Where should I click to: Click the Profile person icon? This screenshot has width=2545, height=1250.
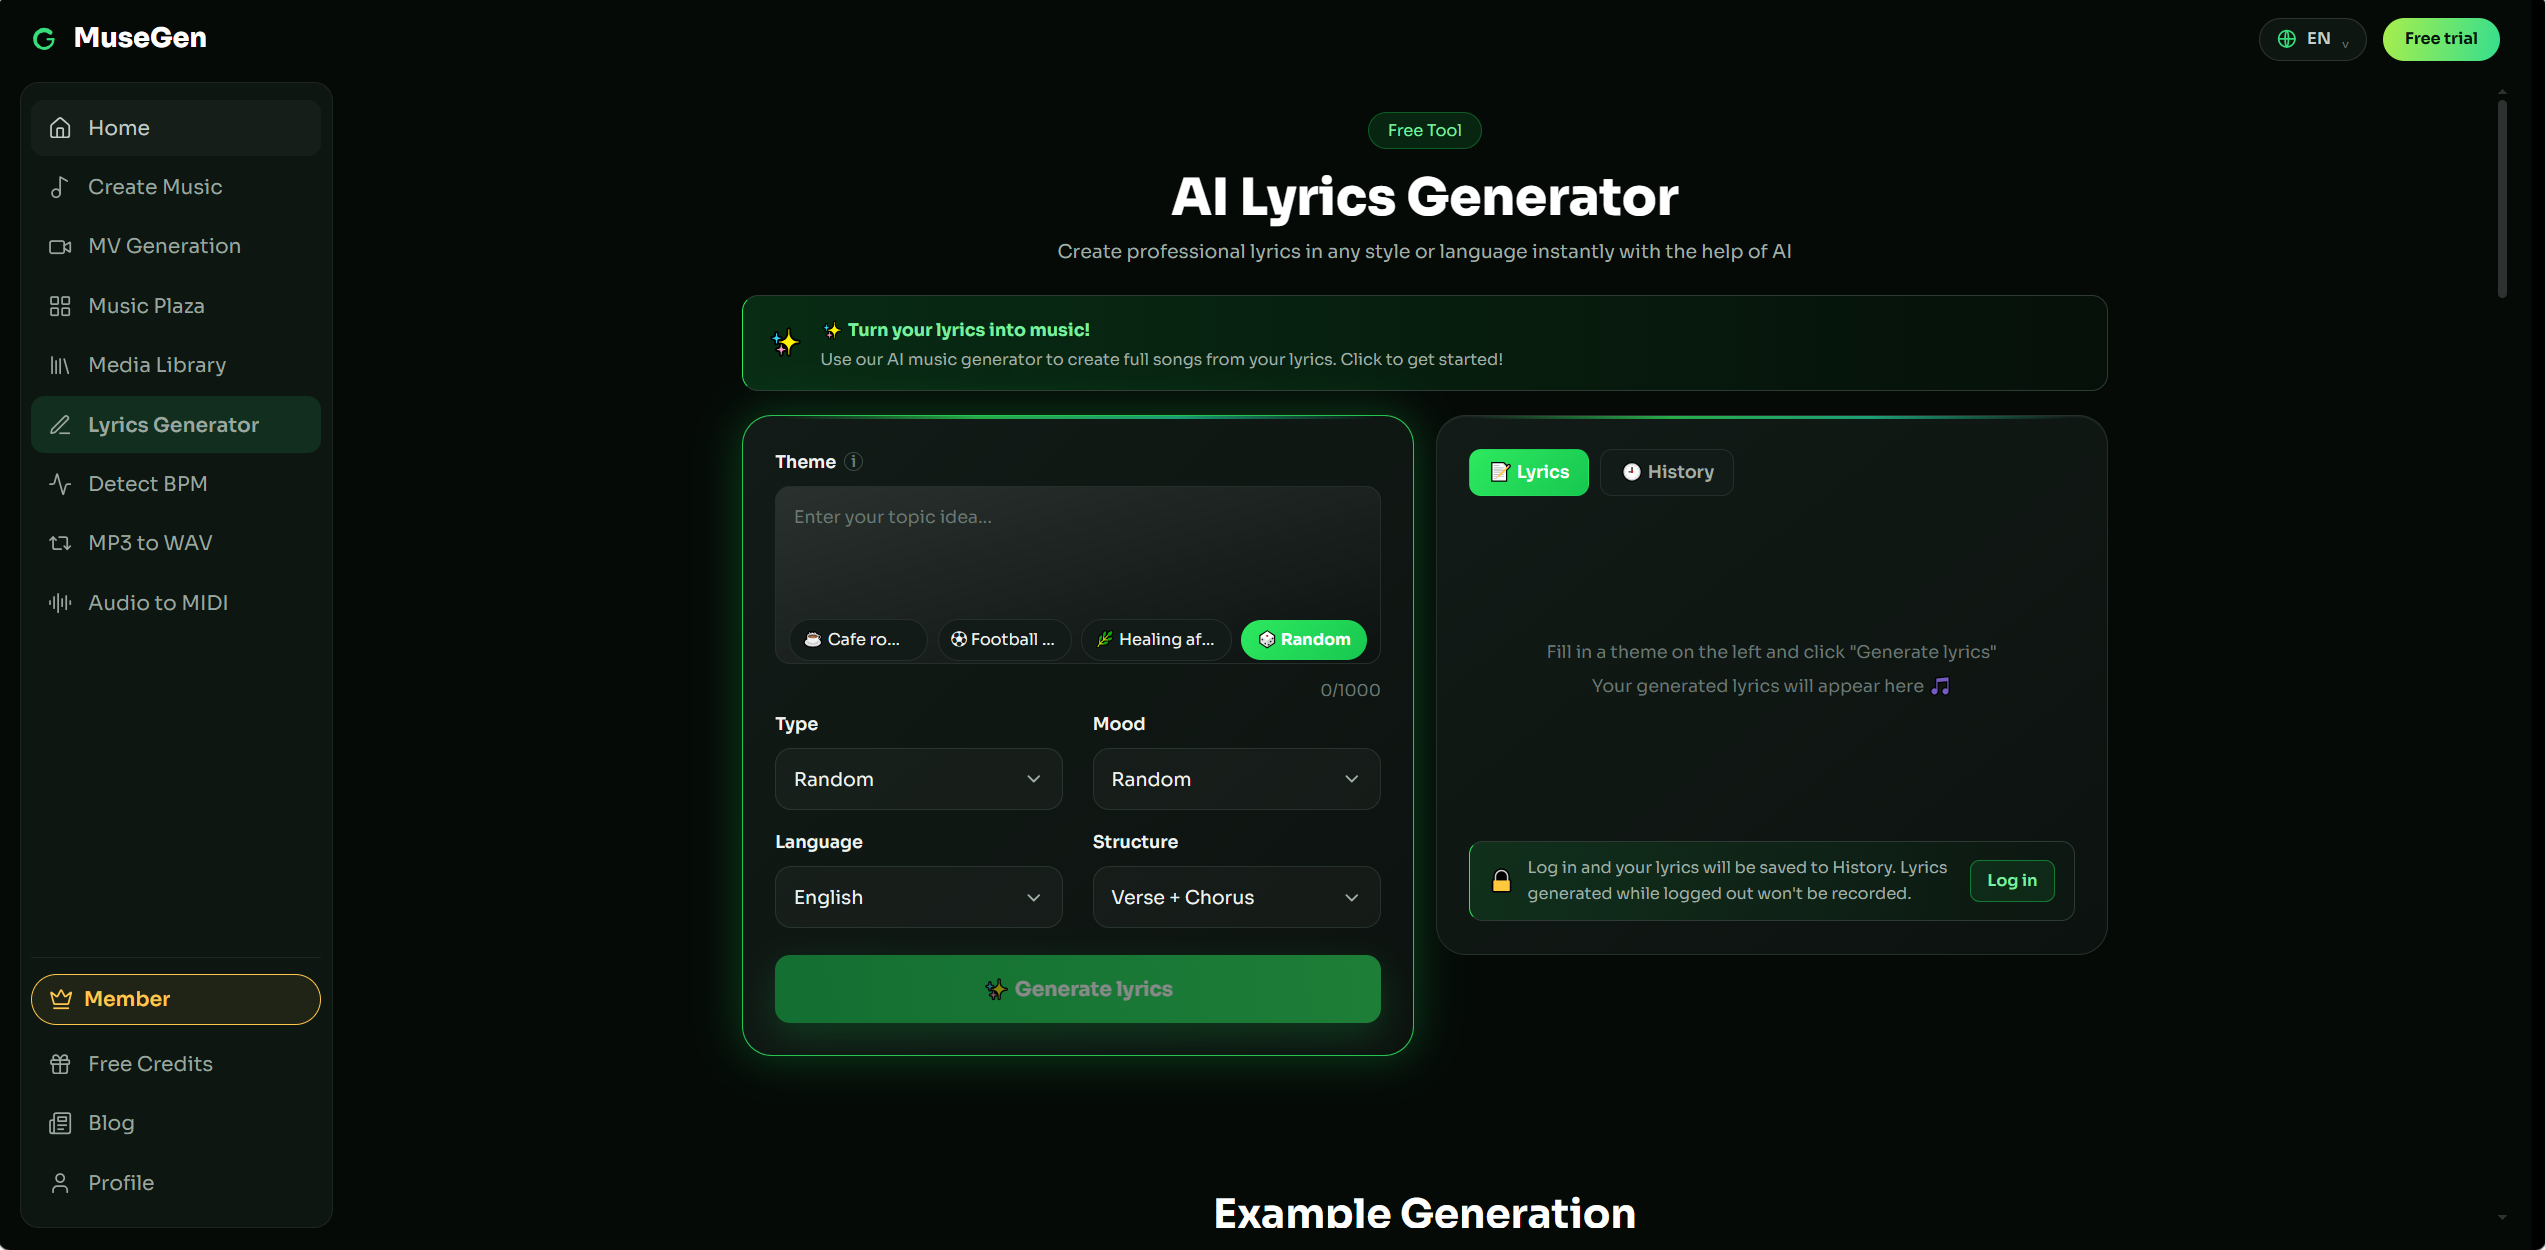(x=60, y=1183)
